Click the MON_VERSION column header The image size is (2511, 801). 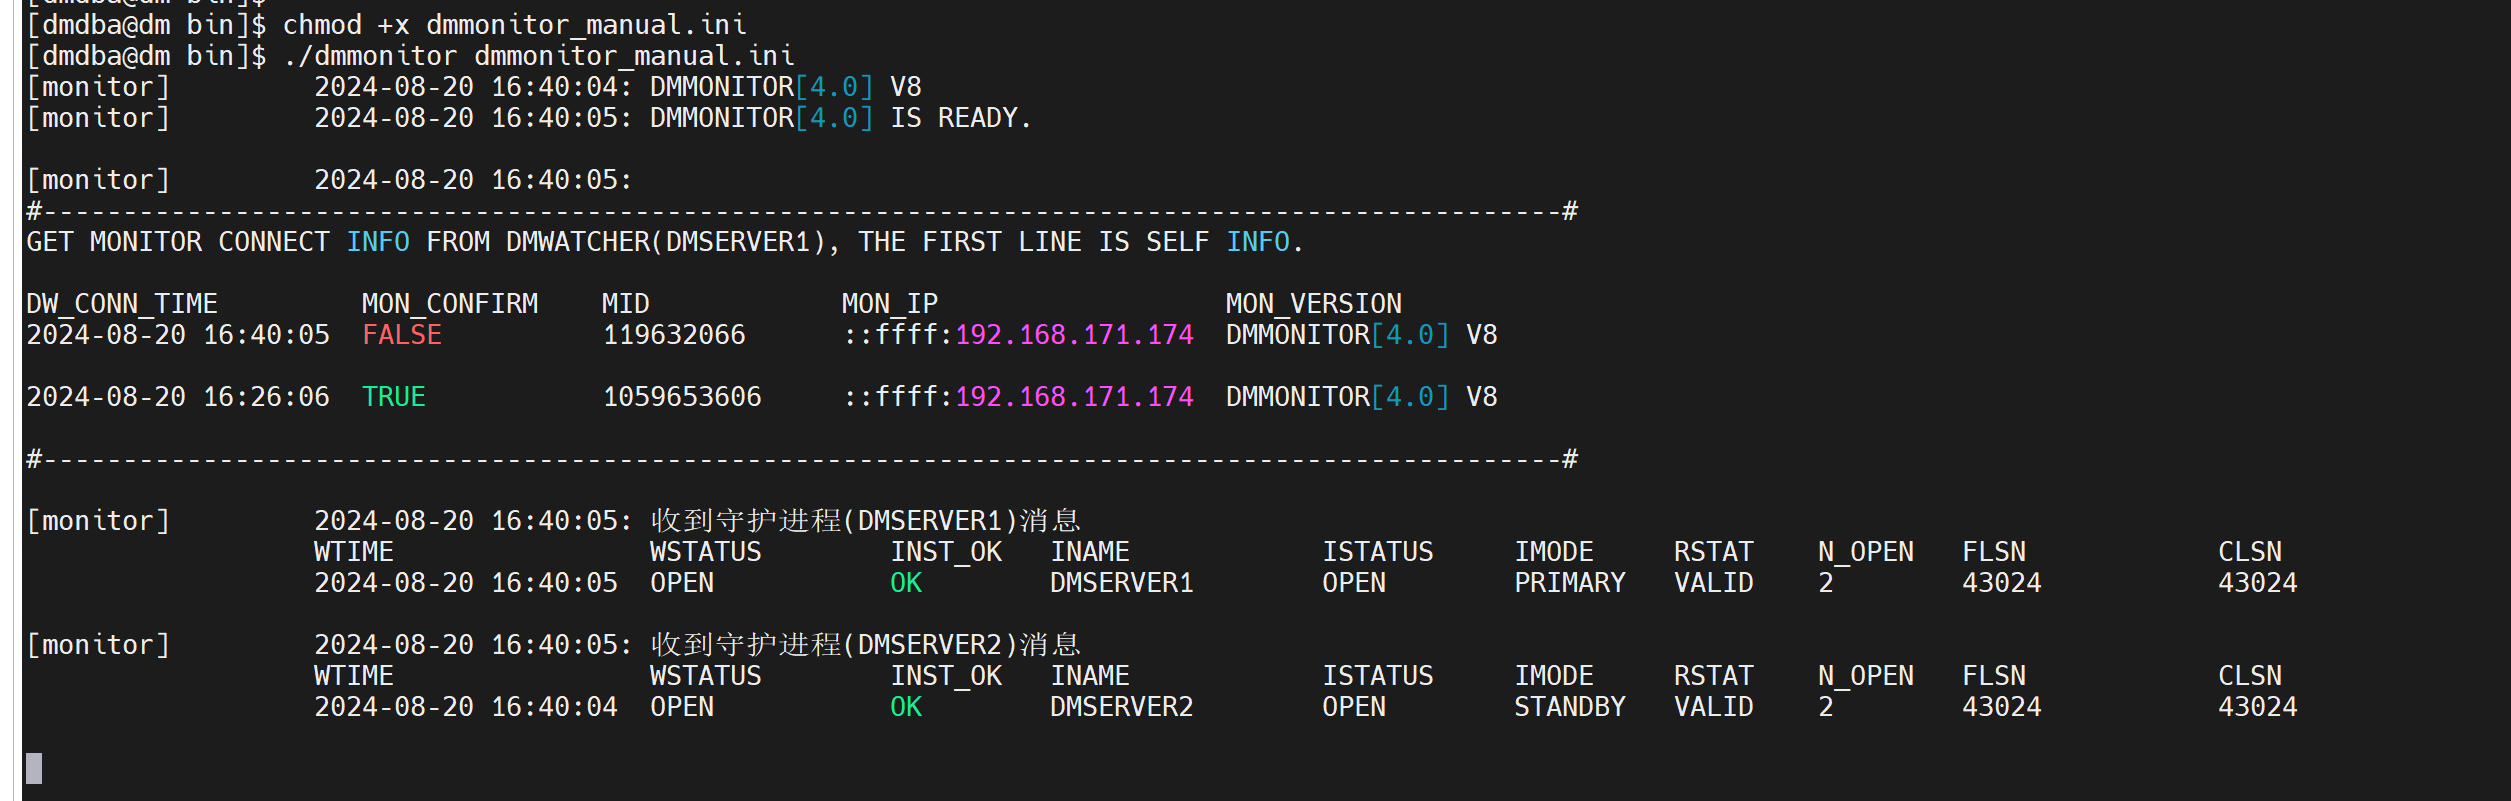click(1314, 304)
